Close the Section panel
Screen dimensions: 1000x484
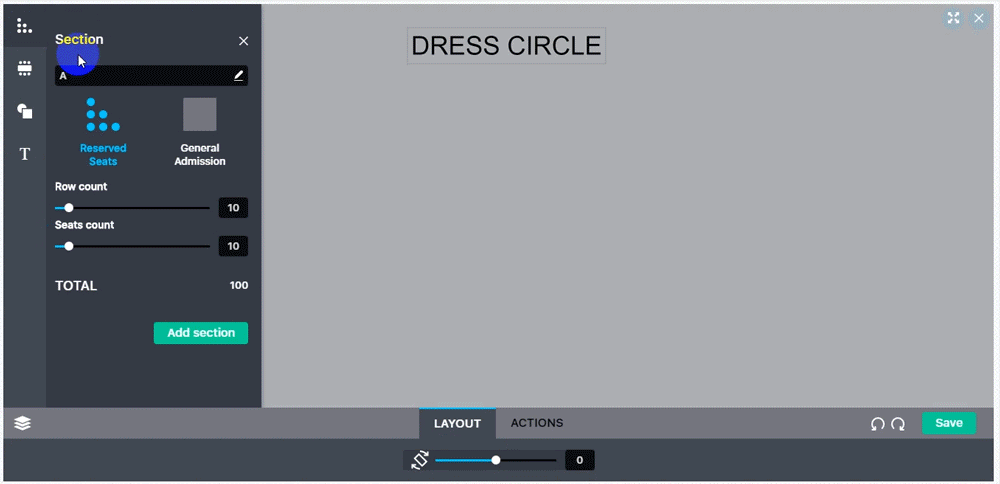(x=243, y=41)
